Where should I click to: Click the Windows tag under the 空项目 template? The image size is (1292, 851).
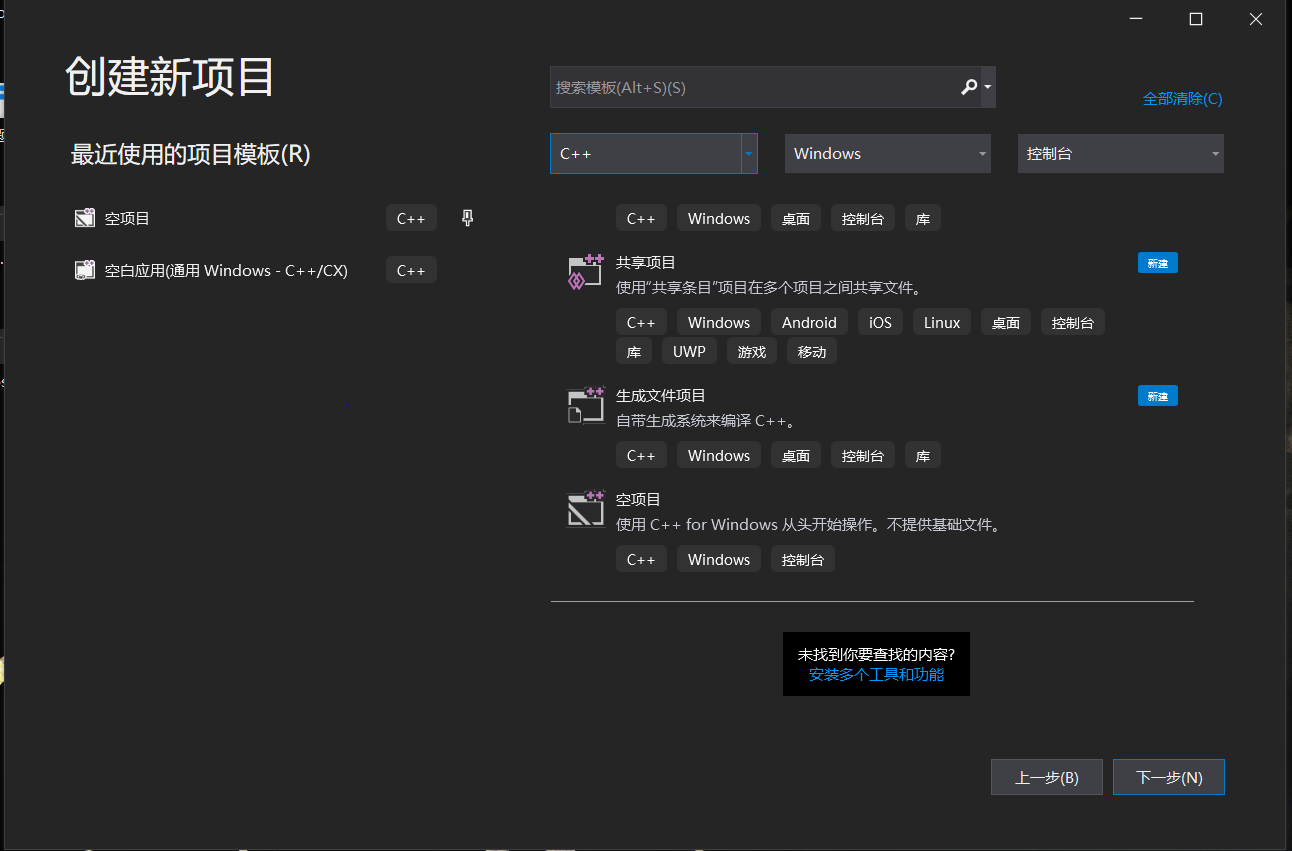point(719,559)
